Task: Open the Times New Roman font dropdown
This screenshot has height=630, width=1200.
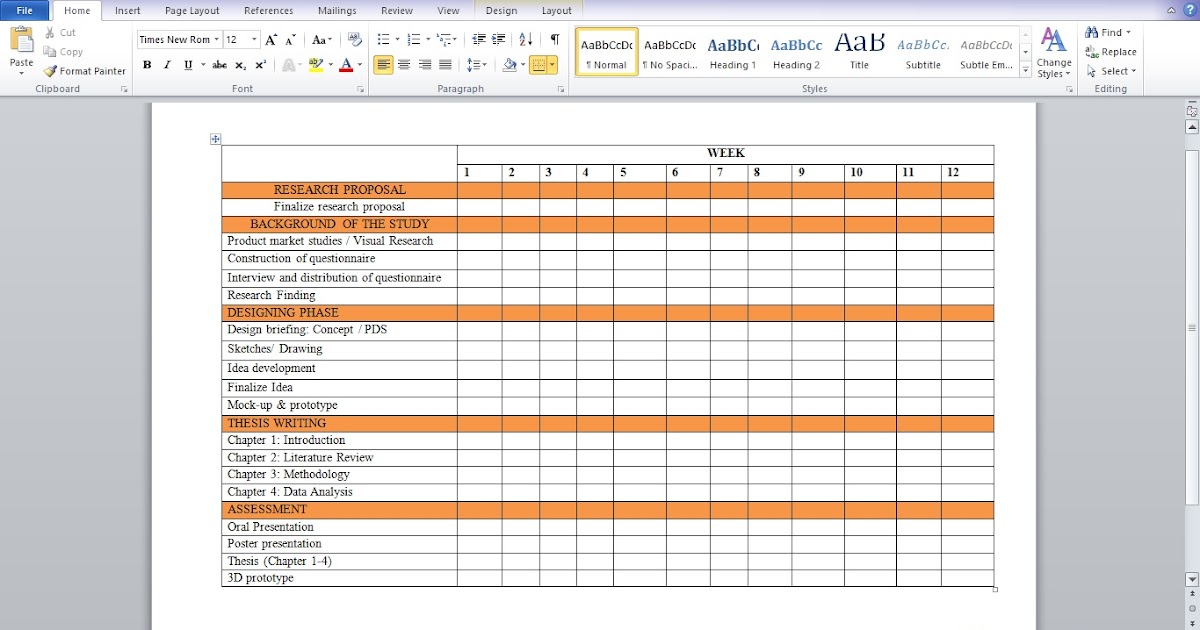Action: pyautogui.click(x=216, y=40)
